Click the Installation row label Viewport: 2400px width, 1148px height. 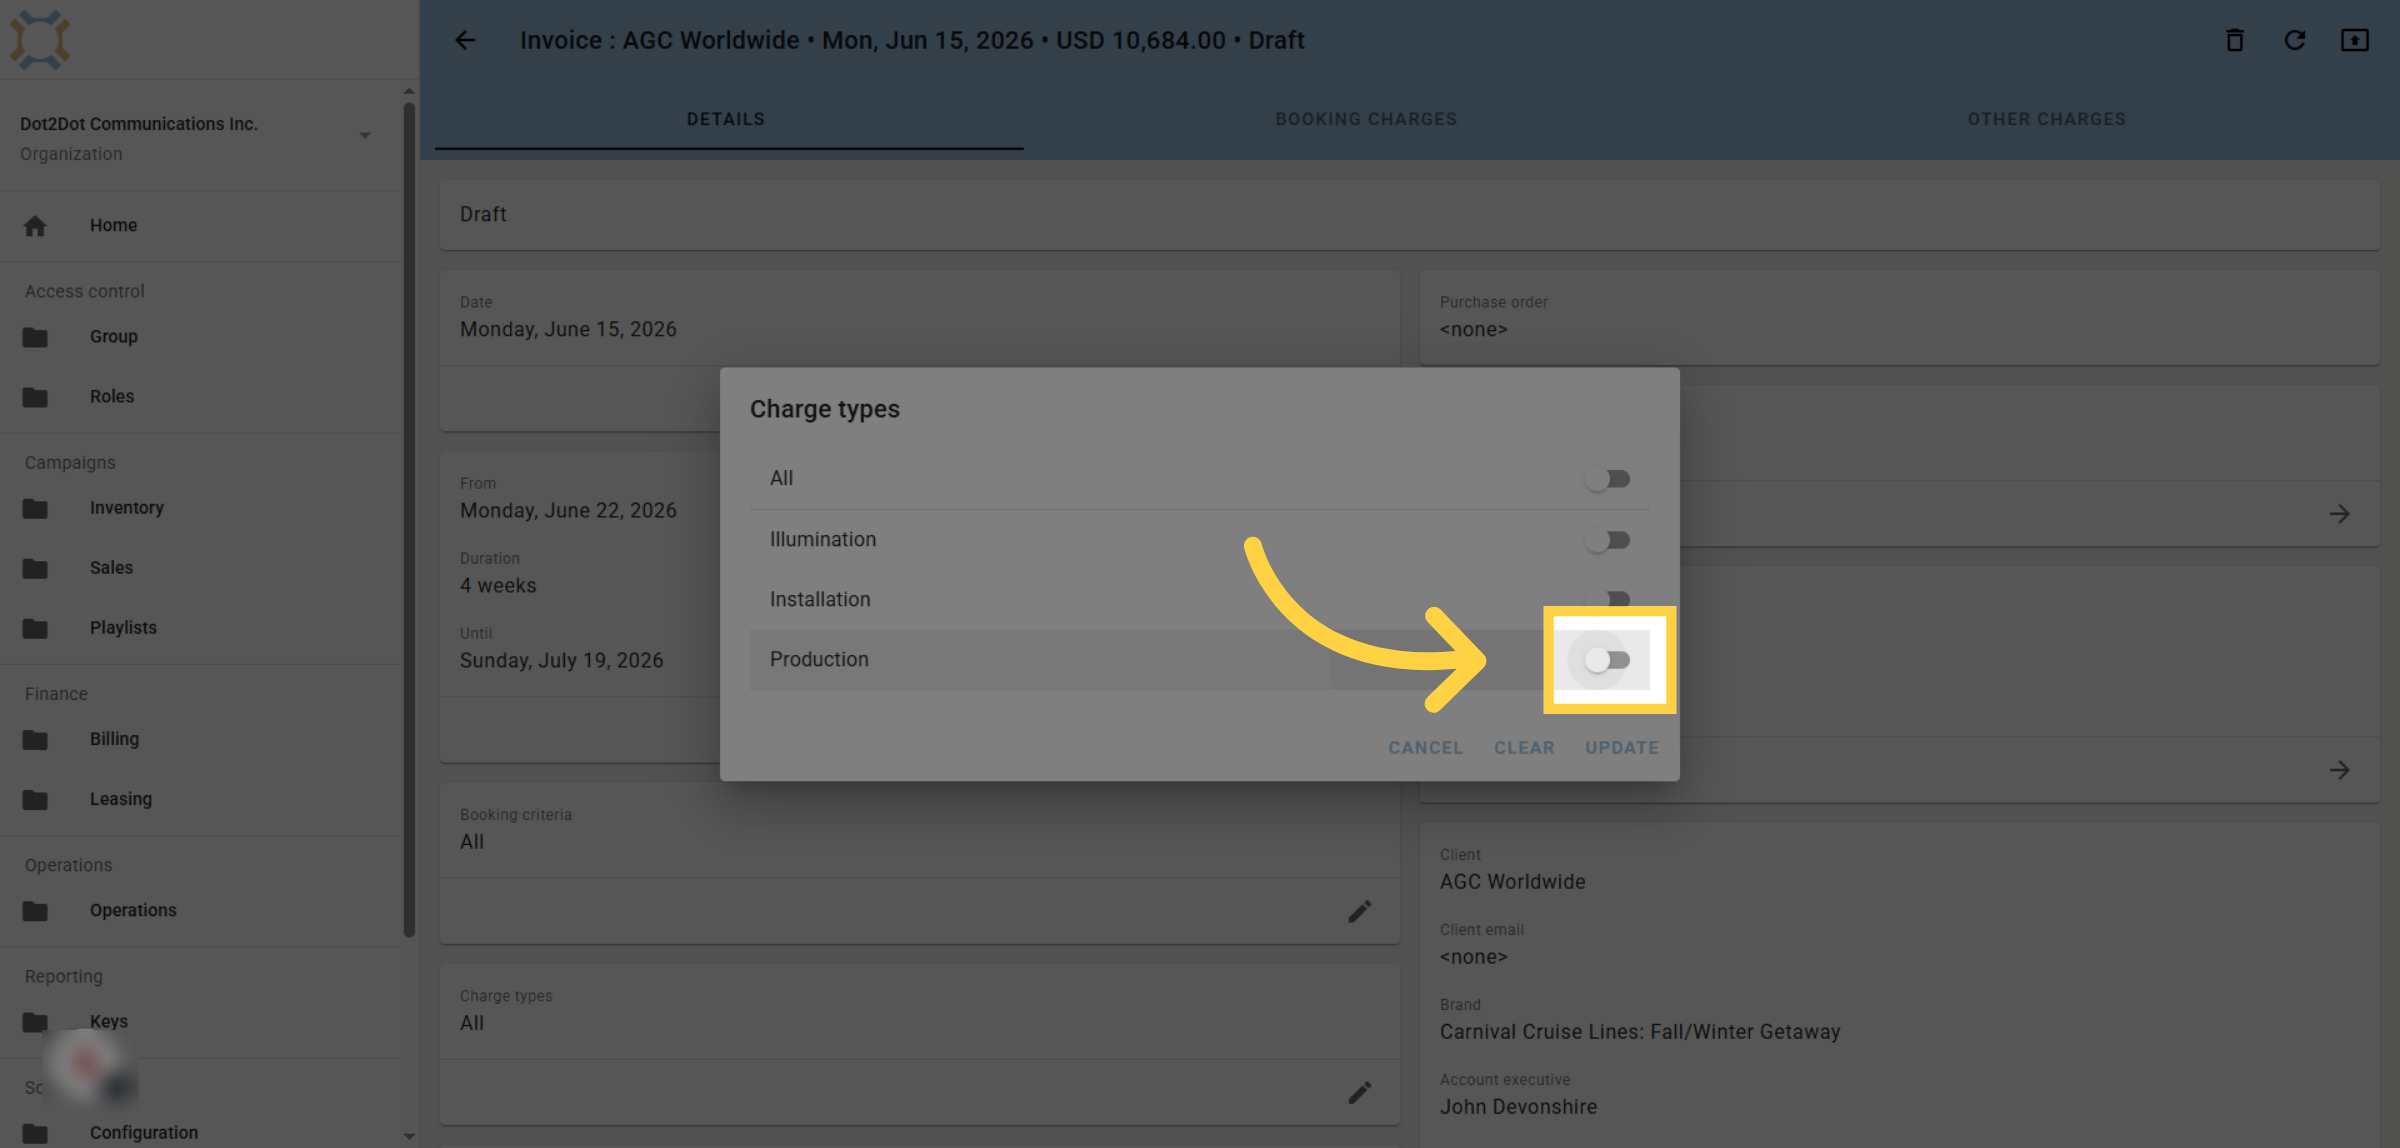pyautogui.click(x=820, y=599)
